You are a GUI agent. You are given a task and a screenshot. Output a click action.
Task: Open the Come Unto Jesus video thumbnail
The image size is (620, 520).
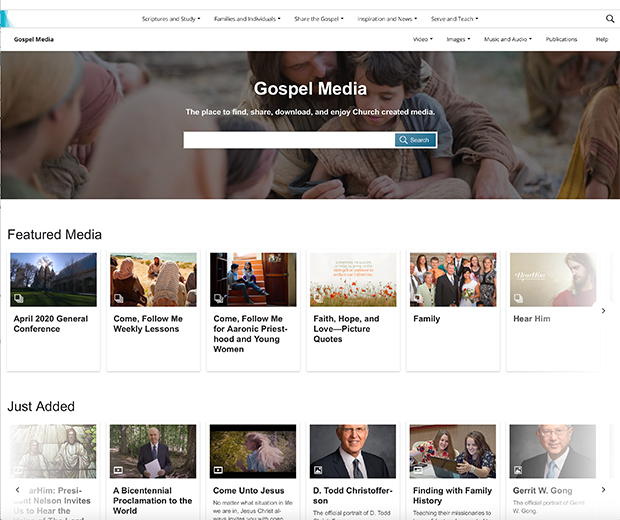pos(253,451)
